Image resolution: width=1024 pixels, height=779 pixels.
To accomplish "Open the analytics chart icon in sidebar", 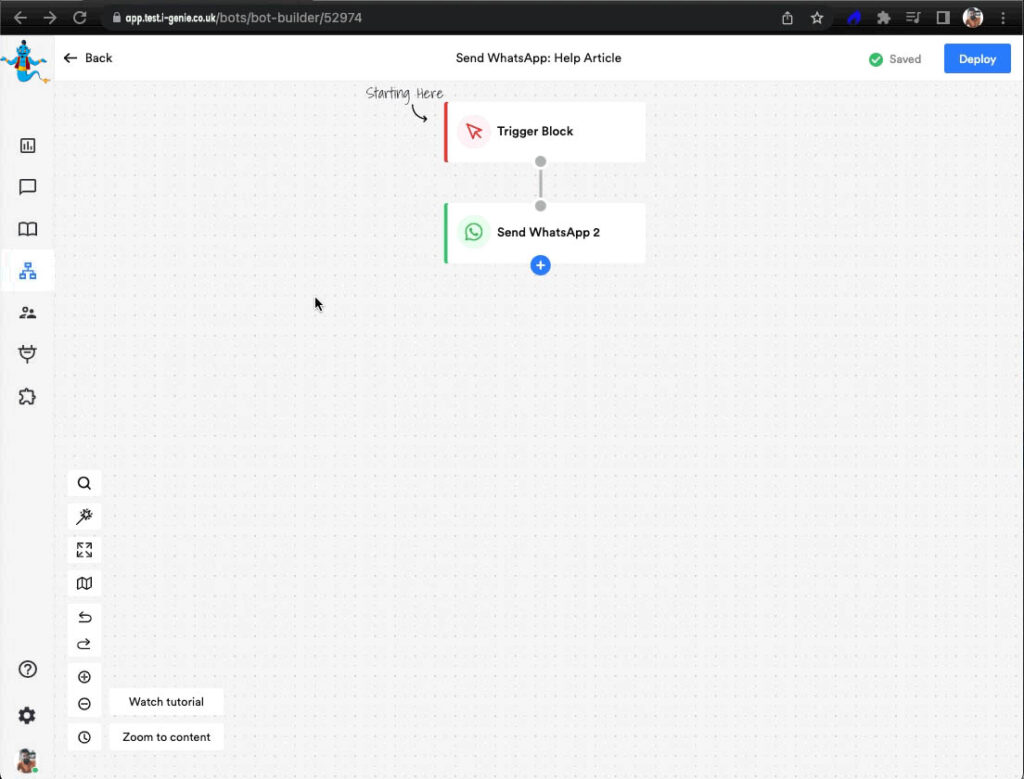I will 28,146.
